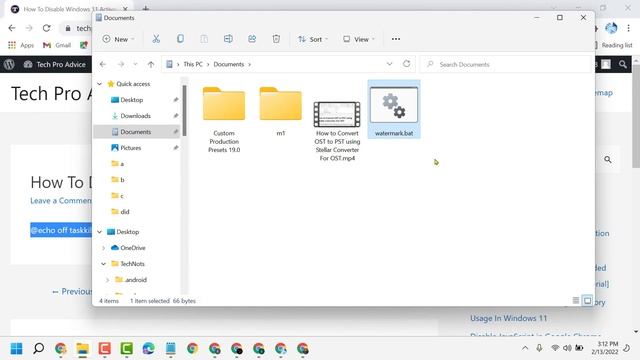Open Gmail bookmark in Chrome
The height and width of the screenshot is (360, 640).
(57, 45)
